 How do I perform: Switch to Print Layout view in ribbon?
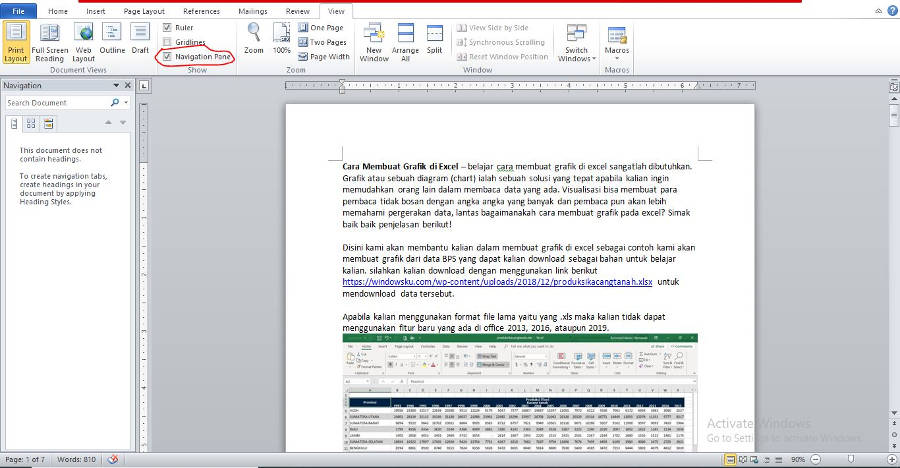click(15, 42)
